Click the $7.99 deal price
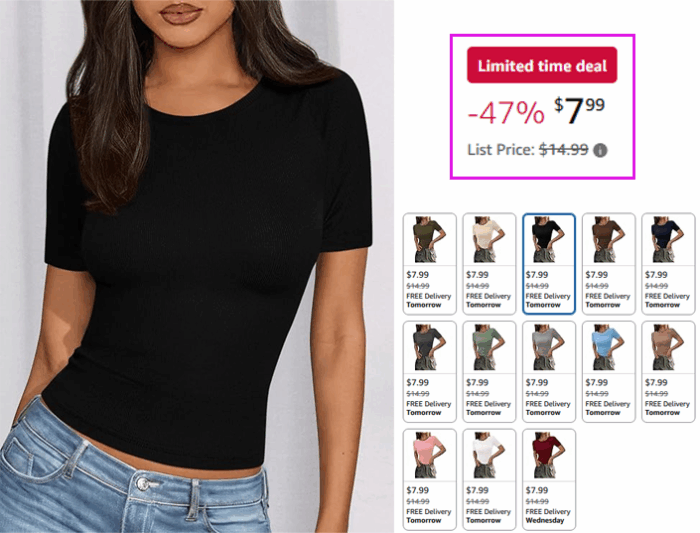The image size is (700, 533). pyautogui.click(x=579, y=110)
